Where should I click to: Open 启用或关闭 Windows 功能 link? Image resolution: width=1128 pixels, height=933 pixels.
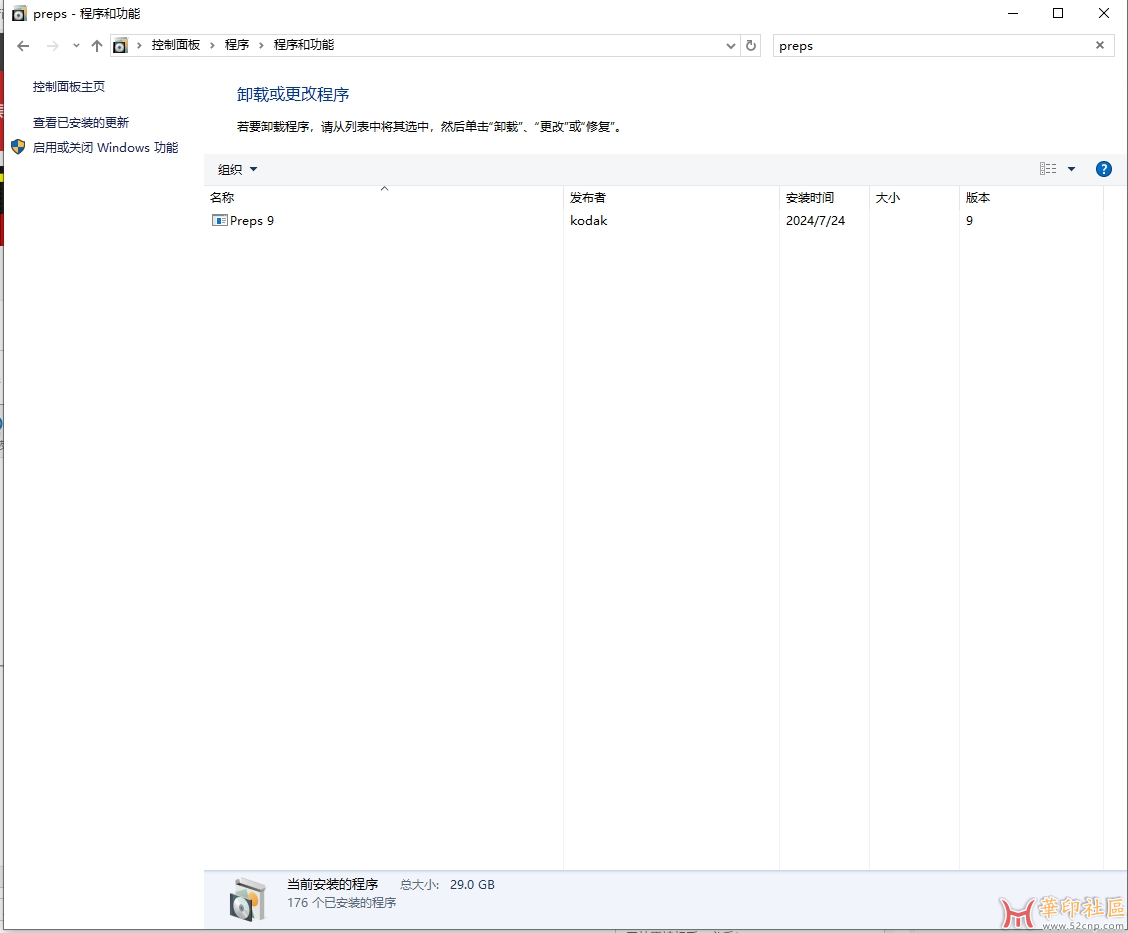[x=105, y=147]
